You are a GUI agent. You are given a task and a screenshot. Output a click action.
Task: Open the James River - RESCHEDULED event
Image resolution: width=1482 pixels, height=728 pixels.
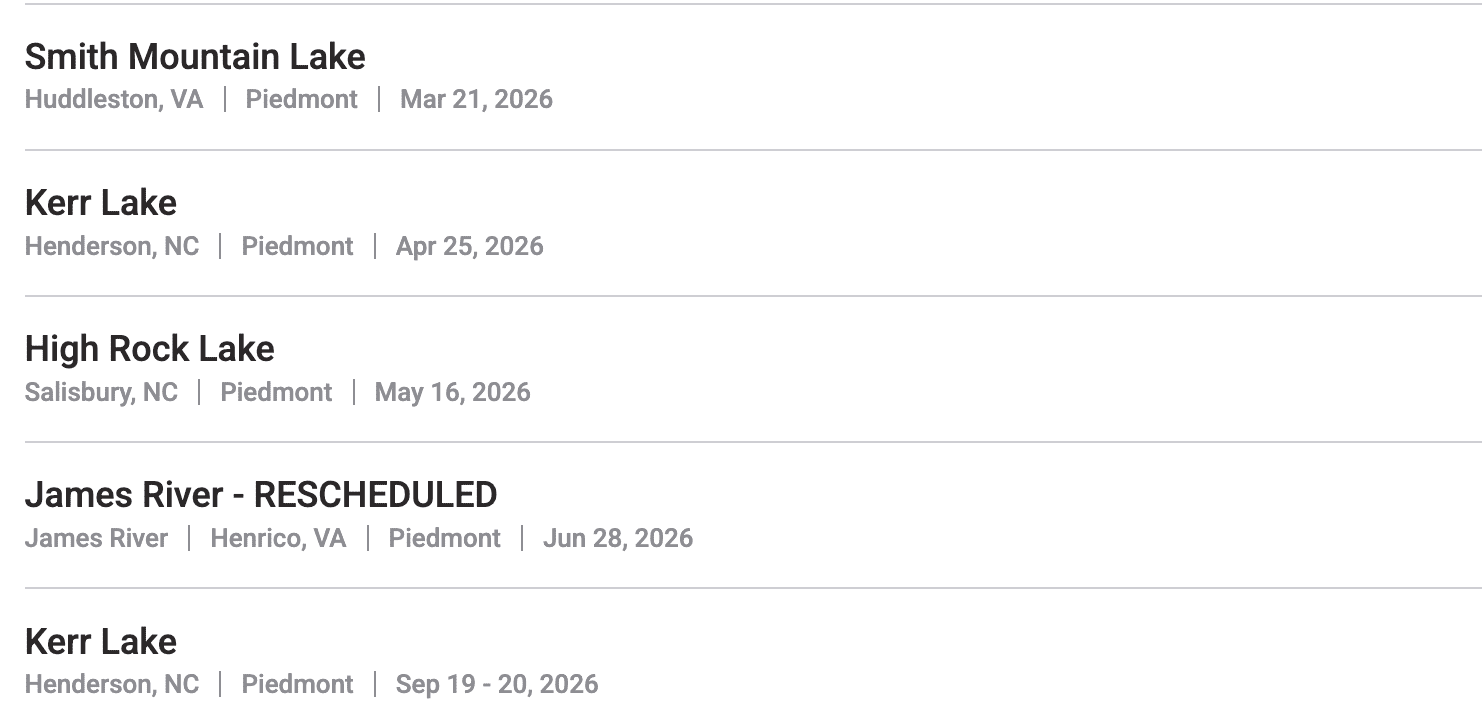click(261, 495)
